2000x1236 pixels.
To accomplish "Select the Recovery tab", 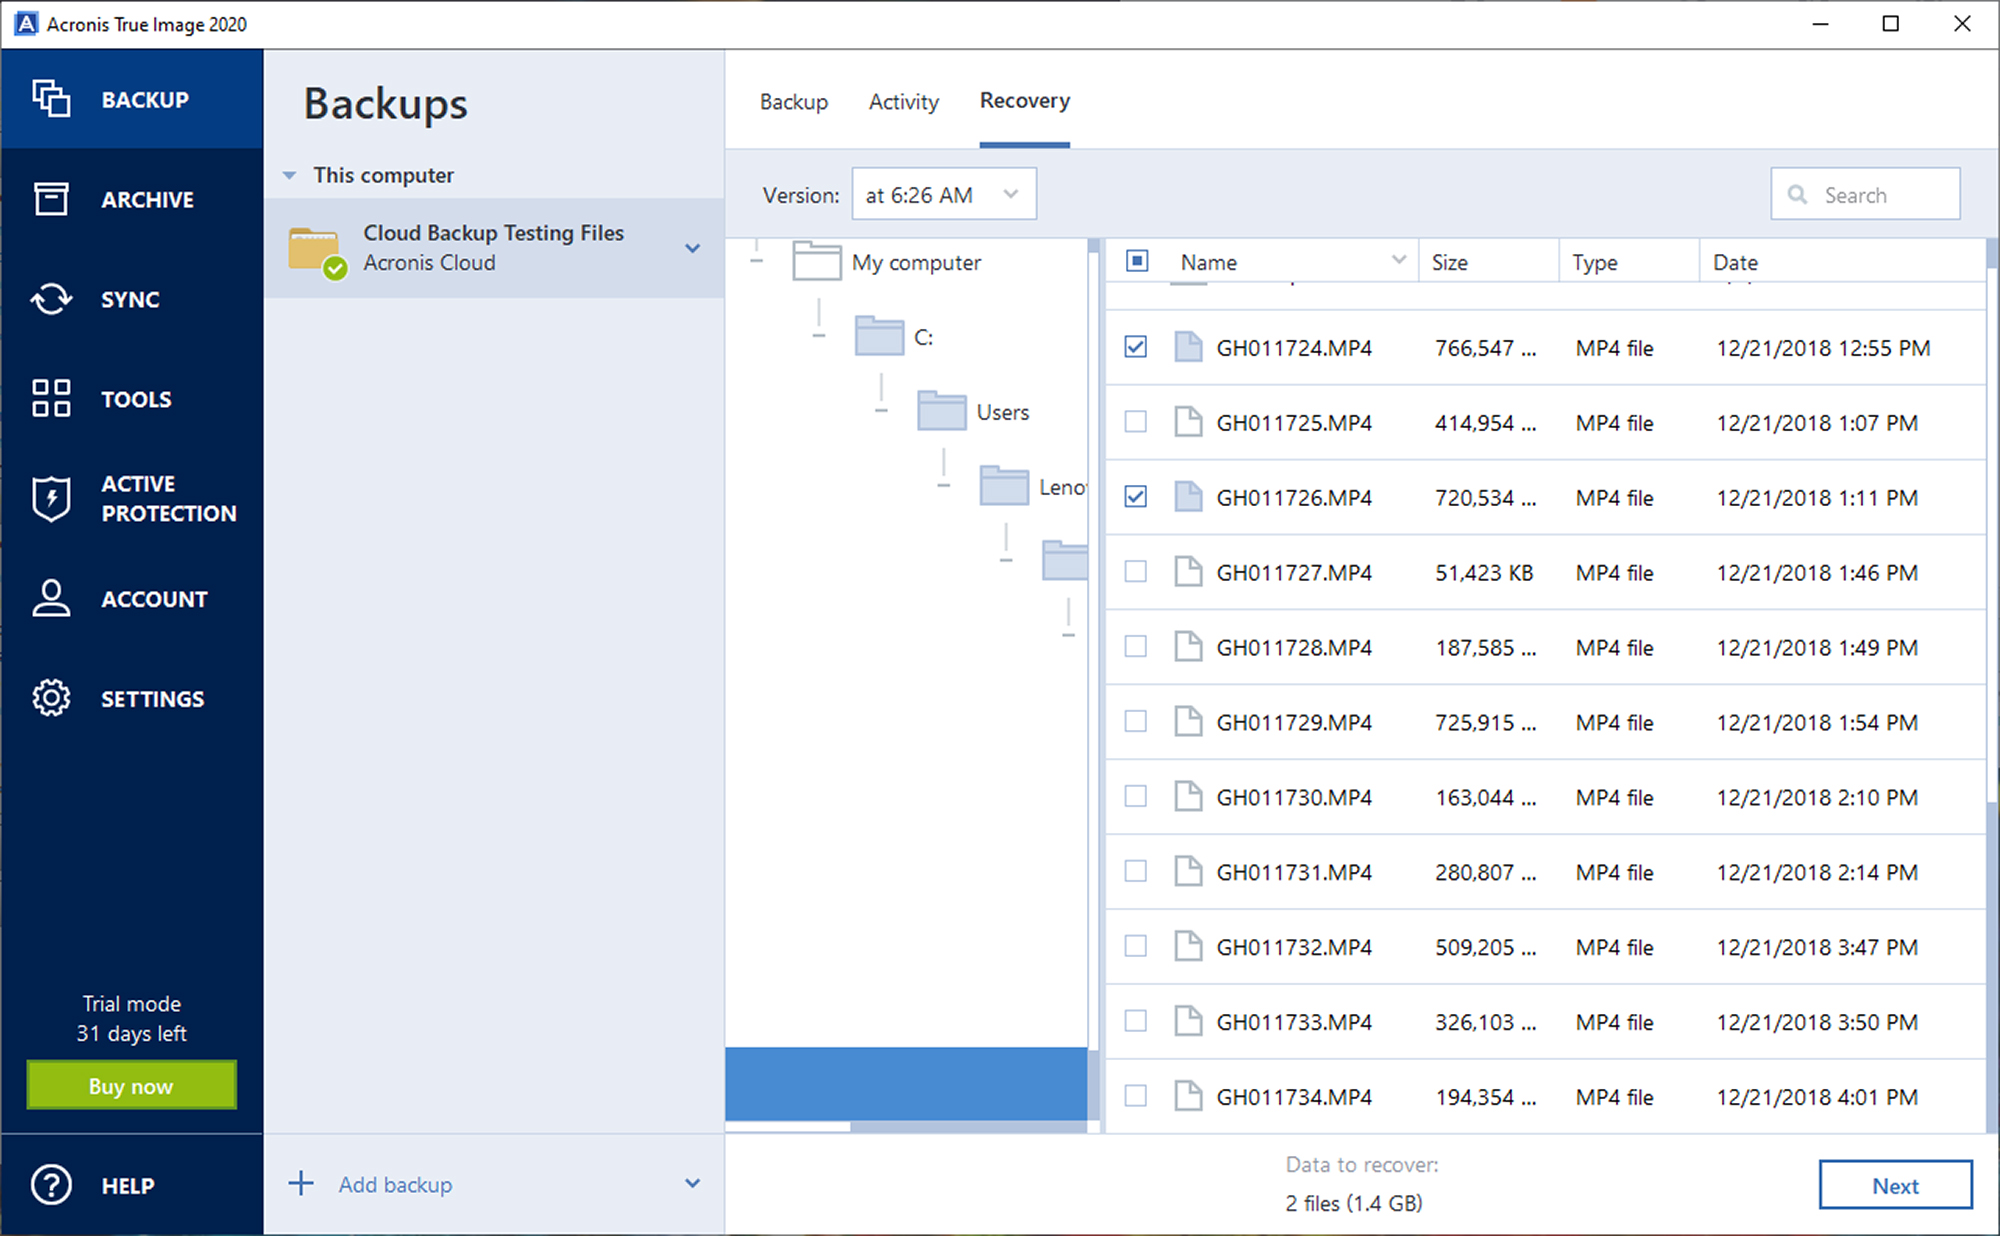I will click(1024, 101).
